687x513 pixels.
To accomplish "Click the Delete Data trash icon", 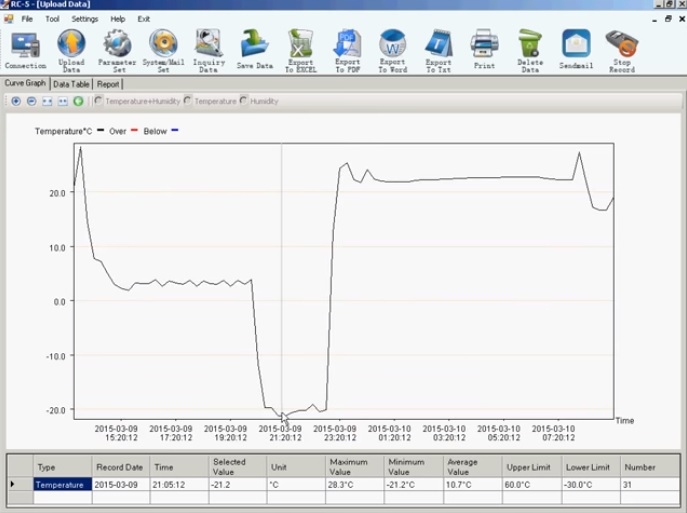I will pos(530,45).
